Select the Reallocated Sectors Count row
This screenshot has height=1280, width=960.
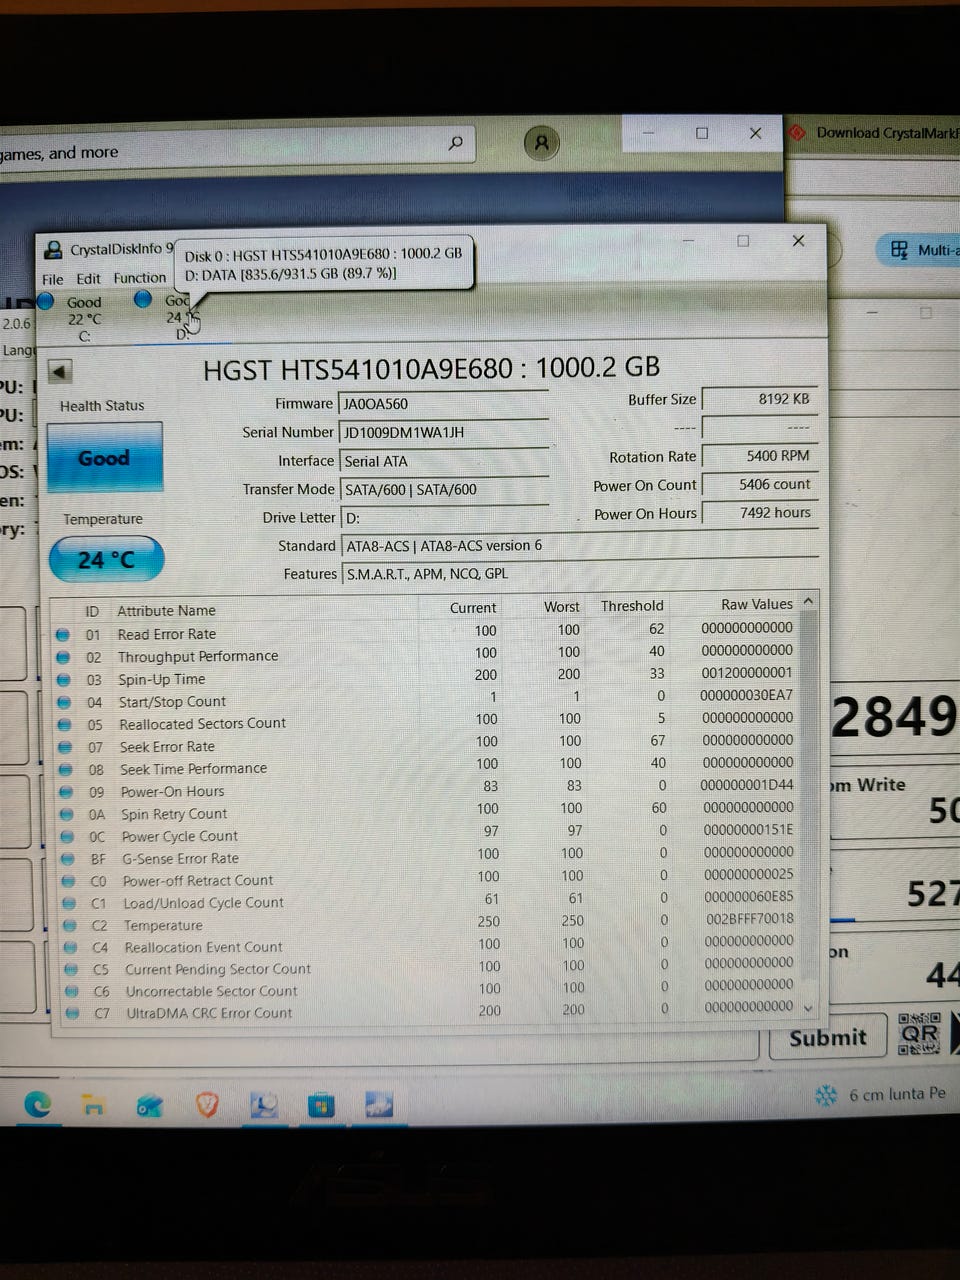[x=425, y=721]
